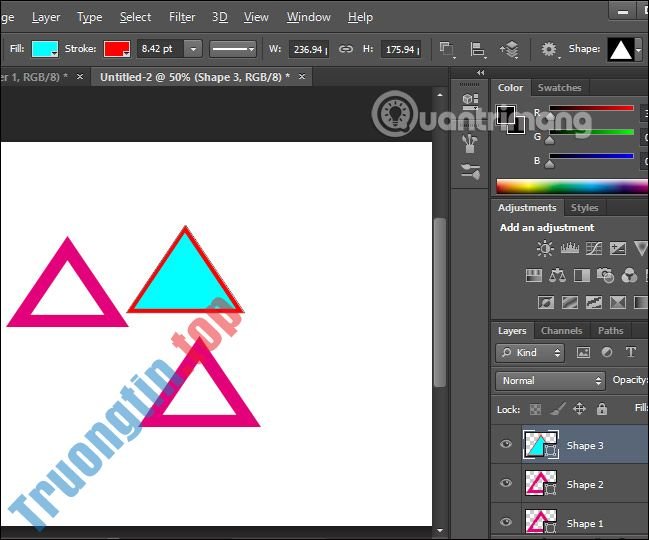Image resolution: width=649 pixels, height=540 pixels.
Task: Filter layers by adjustment layer icon
Action: [607, 353]
